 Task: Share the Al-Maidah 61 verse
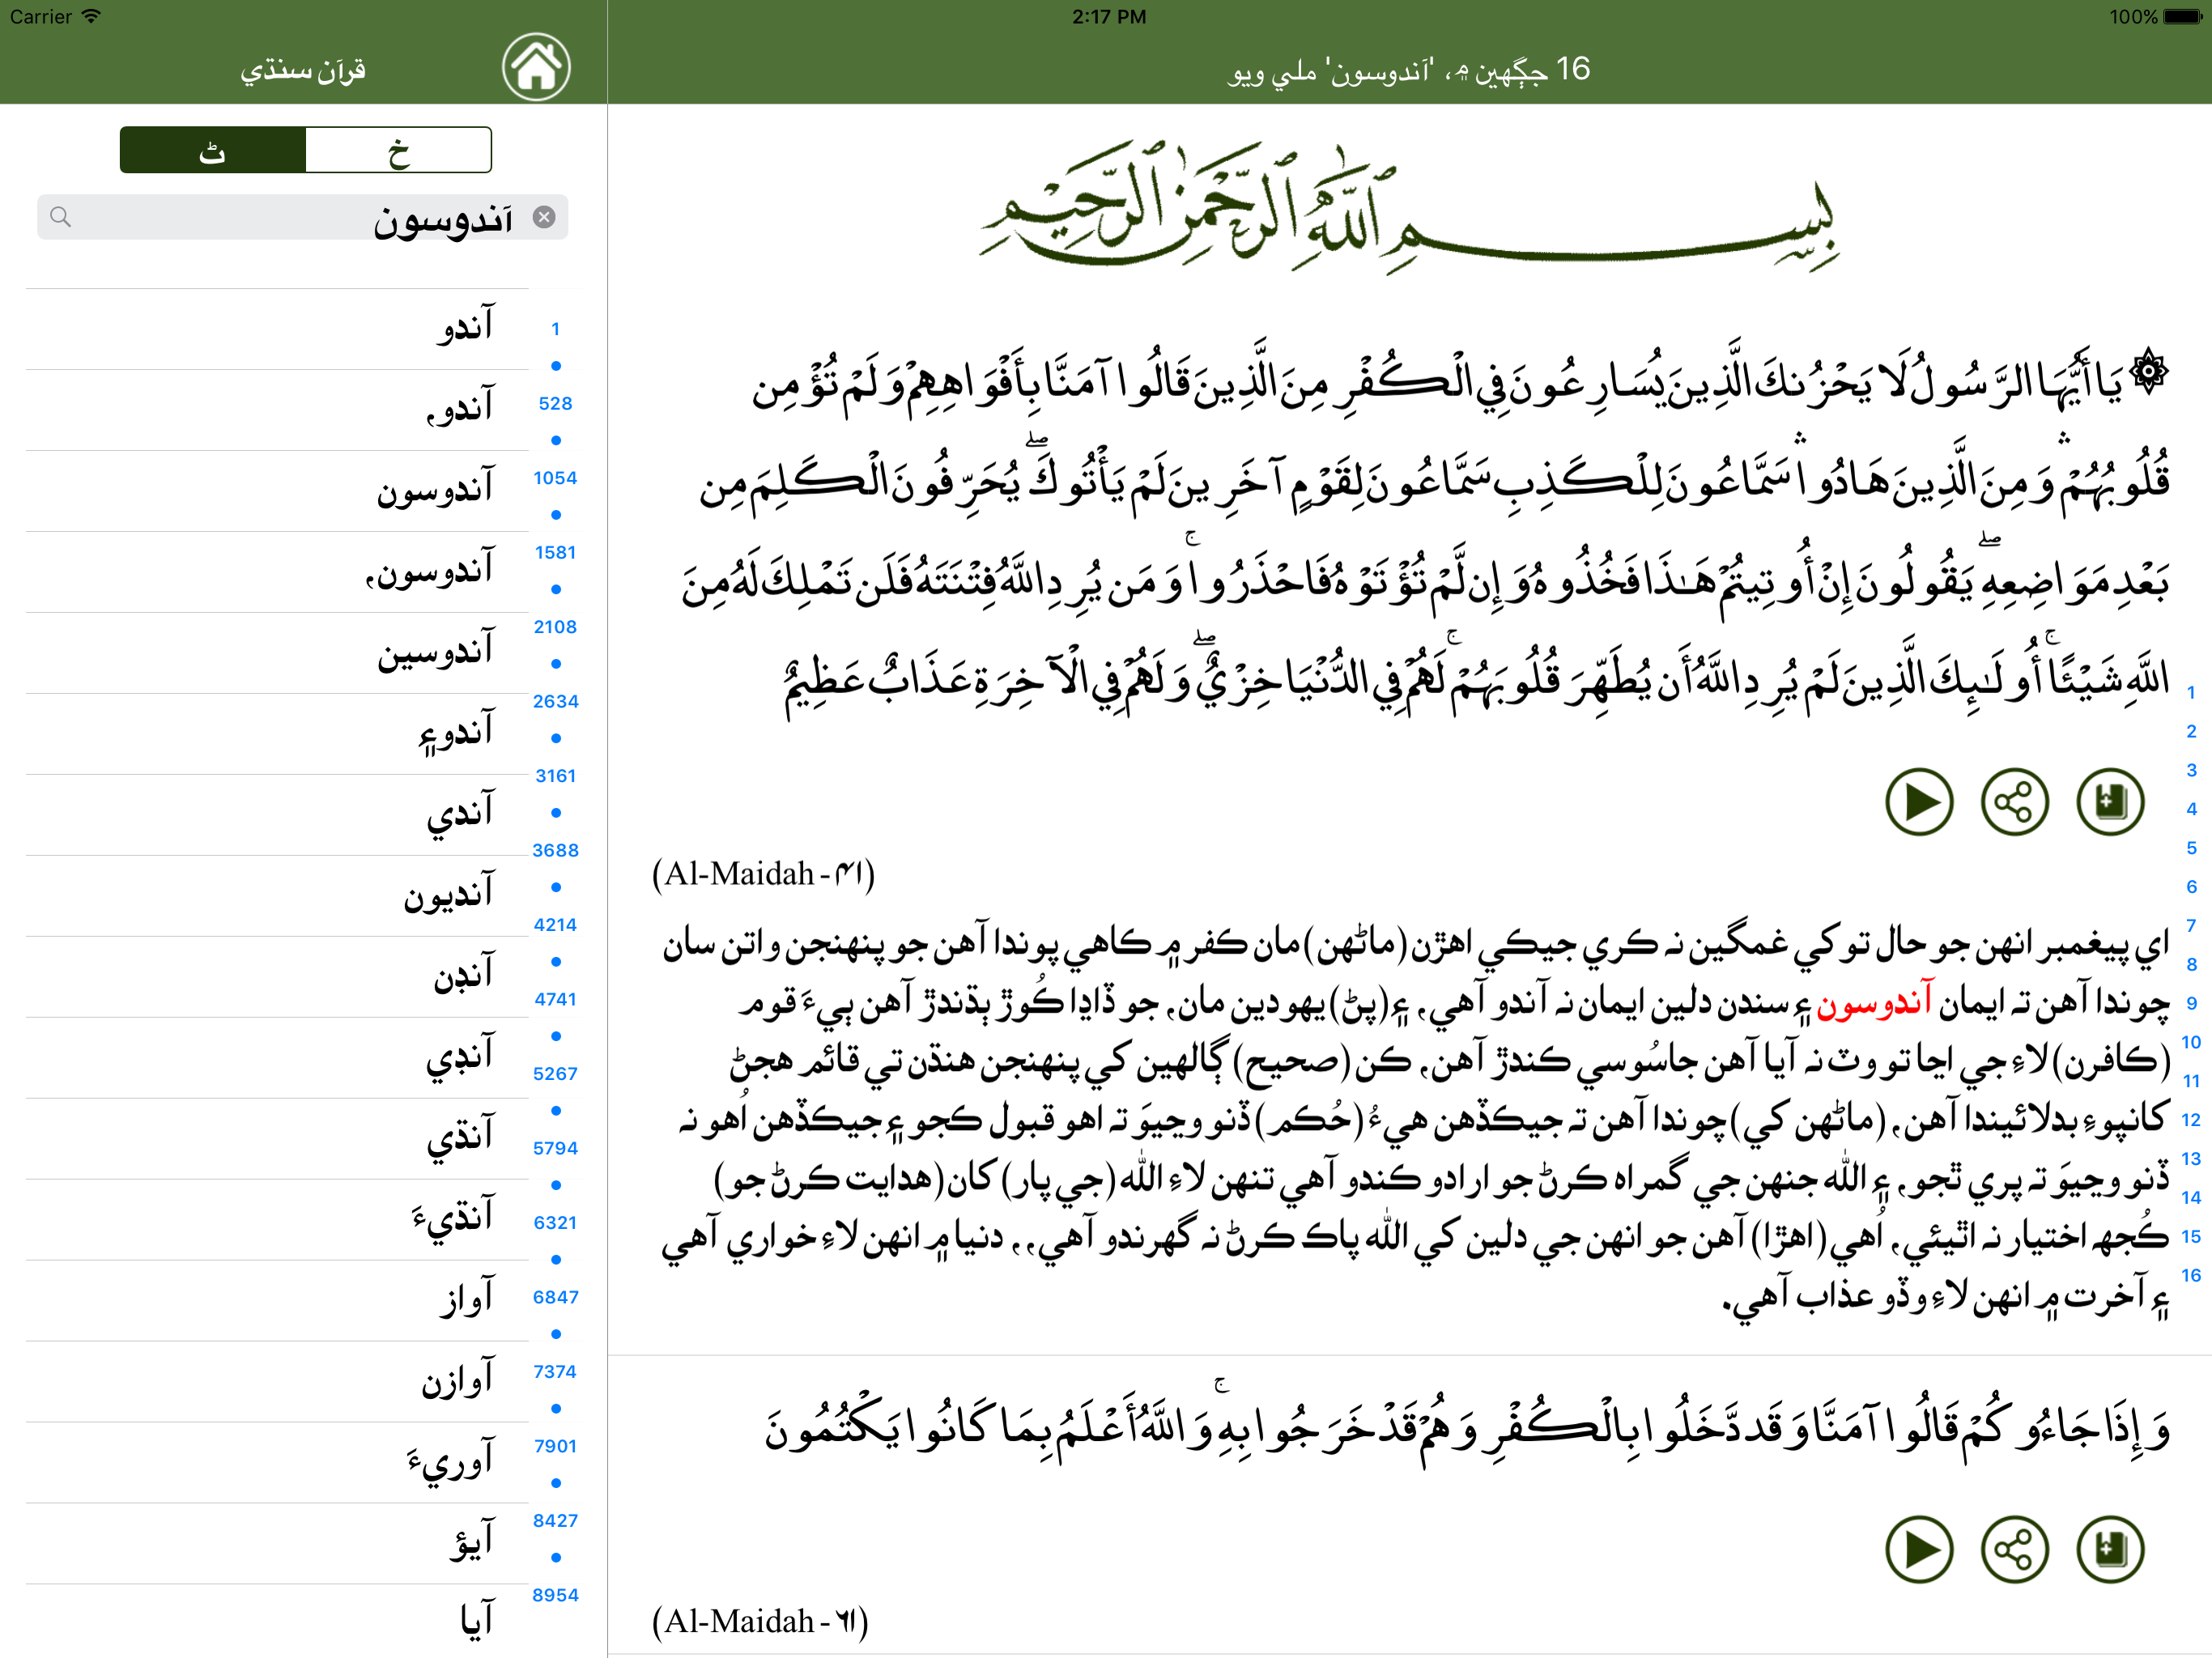point(2015,1549)
